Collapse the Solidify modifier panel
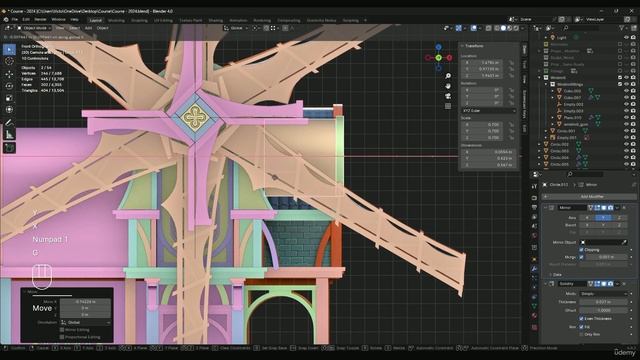The height and width of the screenshot is (360, 640). (546, 284)
